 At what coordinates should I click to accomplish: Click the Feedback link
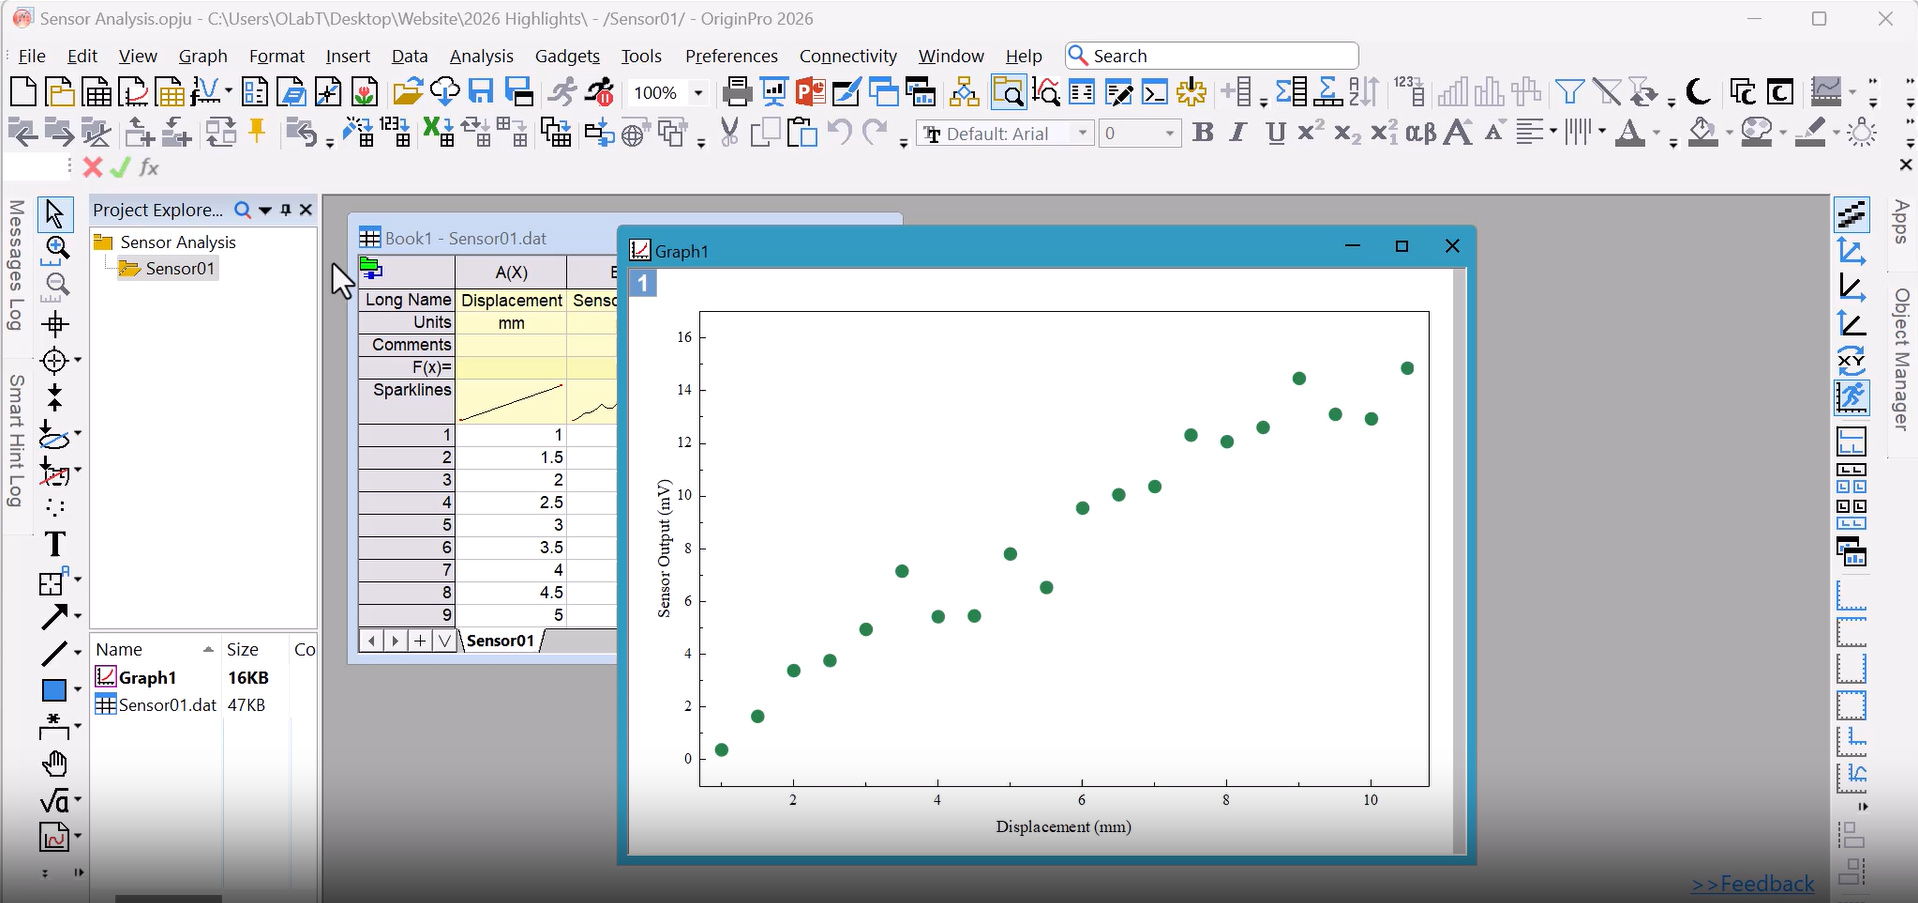[x=1752, y=884]
